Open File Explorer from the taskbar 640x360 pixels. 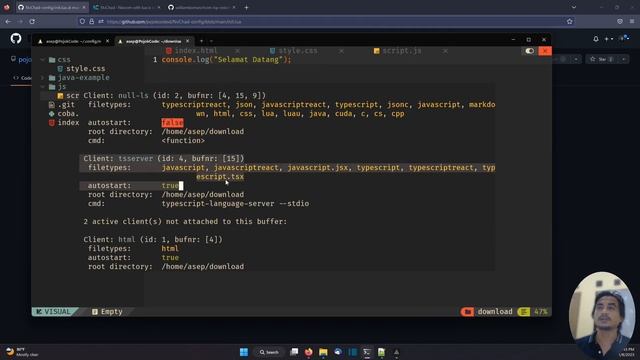pos(323,352)
